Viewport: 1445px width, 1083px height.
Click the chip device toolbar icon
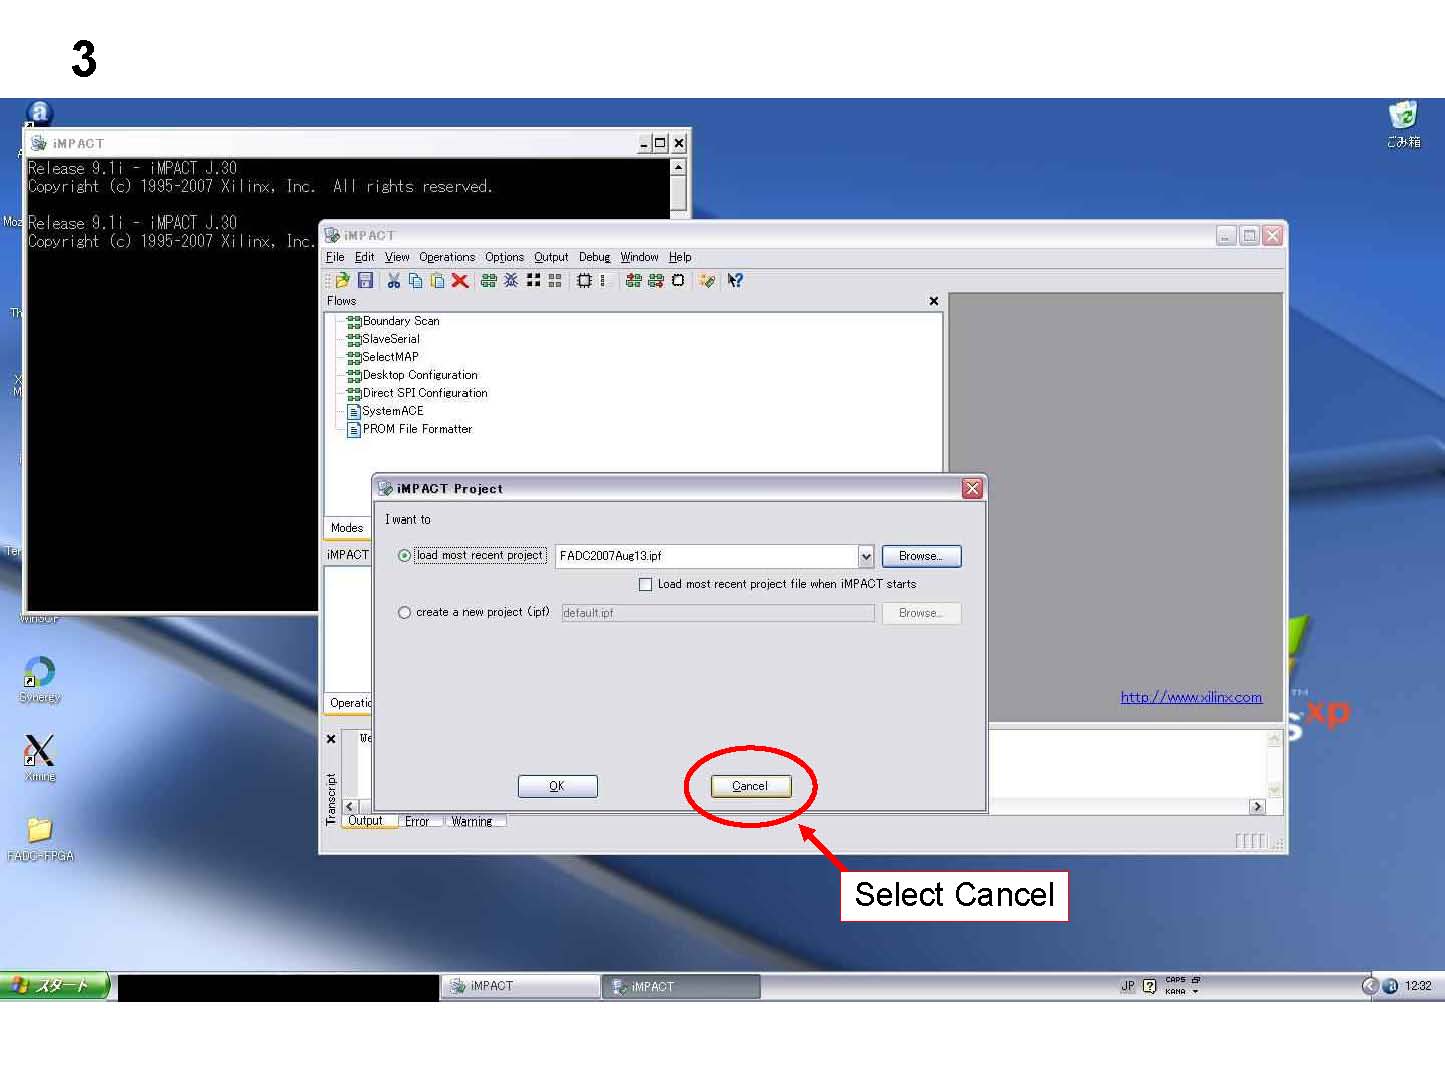point(585,281)
